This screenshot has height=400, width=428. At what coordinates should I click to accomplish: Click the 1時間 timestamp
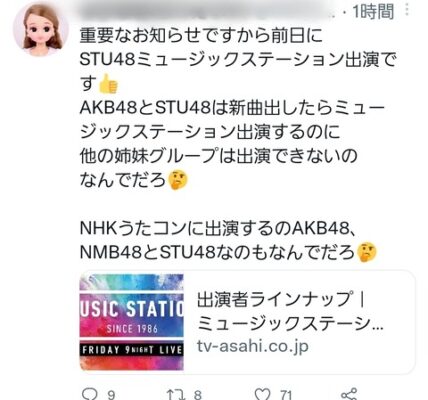373,12
